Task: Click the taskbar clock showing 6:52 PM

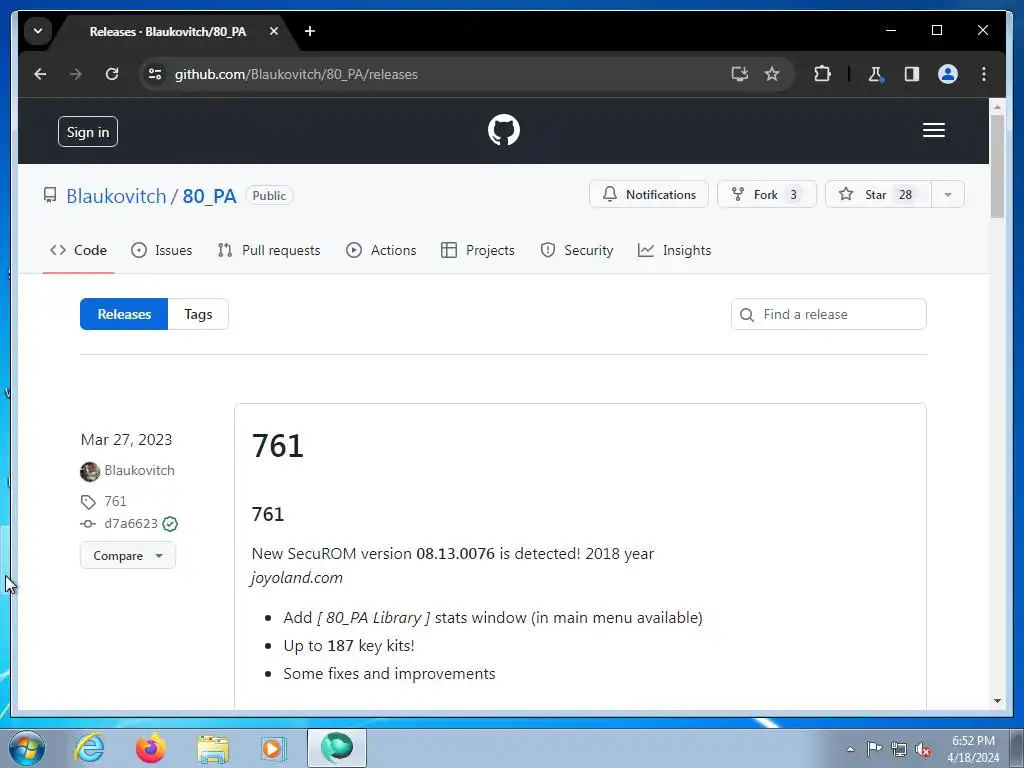Action: [x=973, y=749]
